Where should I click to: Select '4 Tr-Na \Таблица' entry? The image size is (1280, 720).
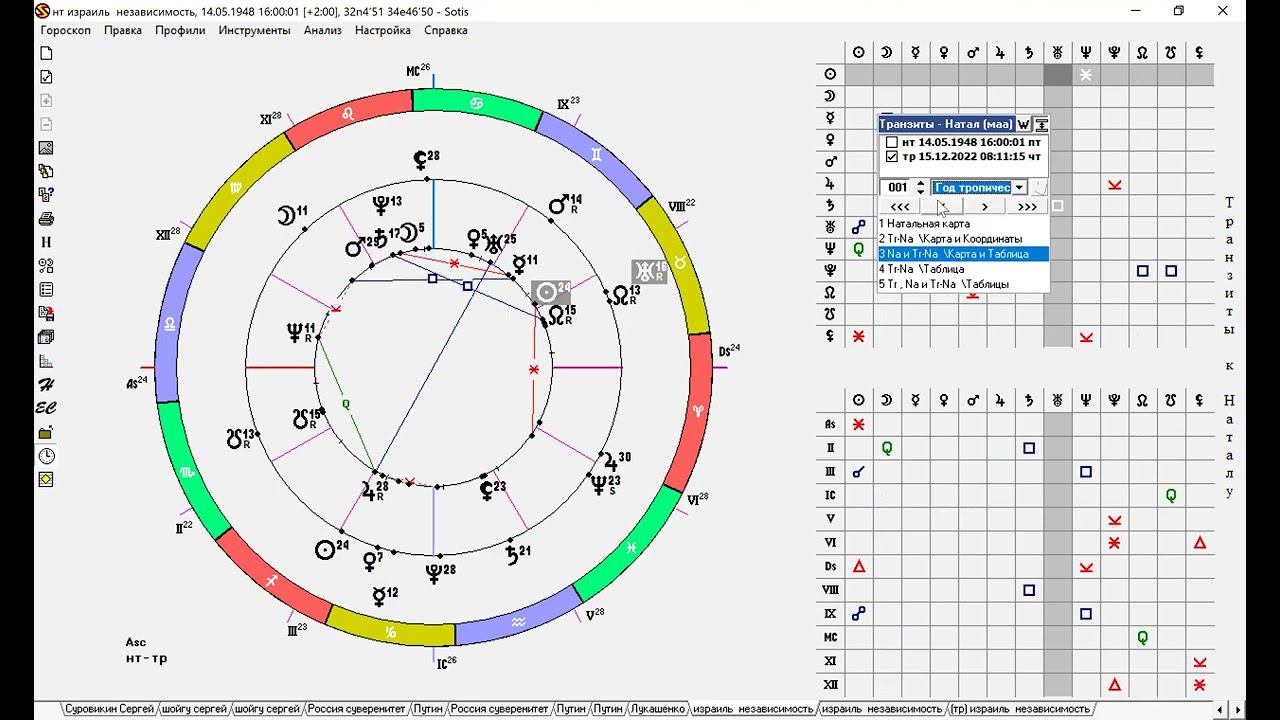[963, 269]
